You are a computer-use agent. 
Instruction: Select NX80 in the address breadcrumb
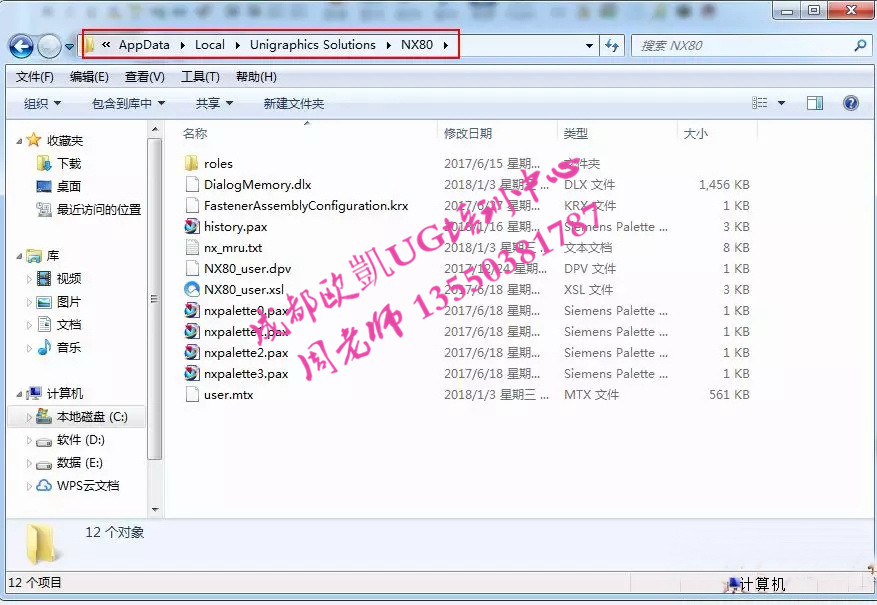[417, 45]
